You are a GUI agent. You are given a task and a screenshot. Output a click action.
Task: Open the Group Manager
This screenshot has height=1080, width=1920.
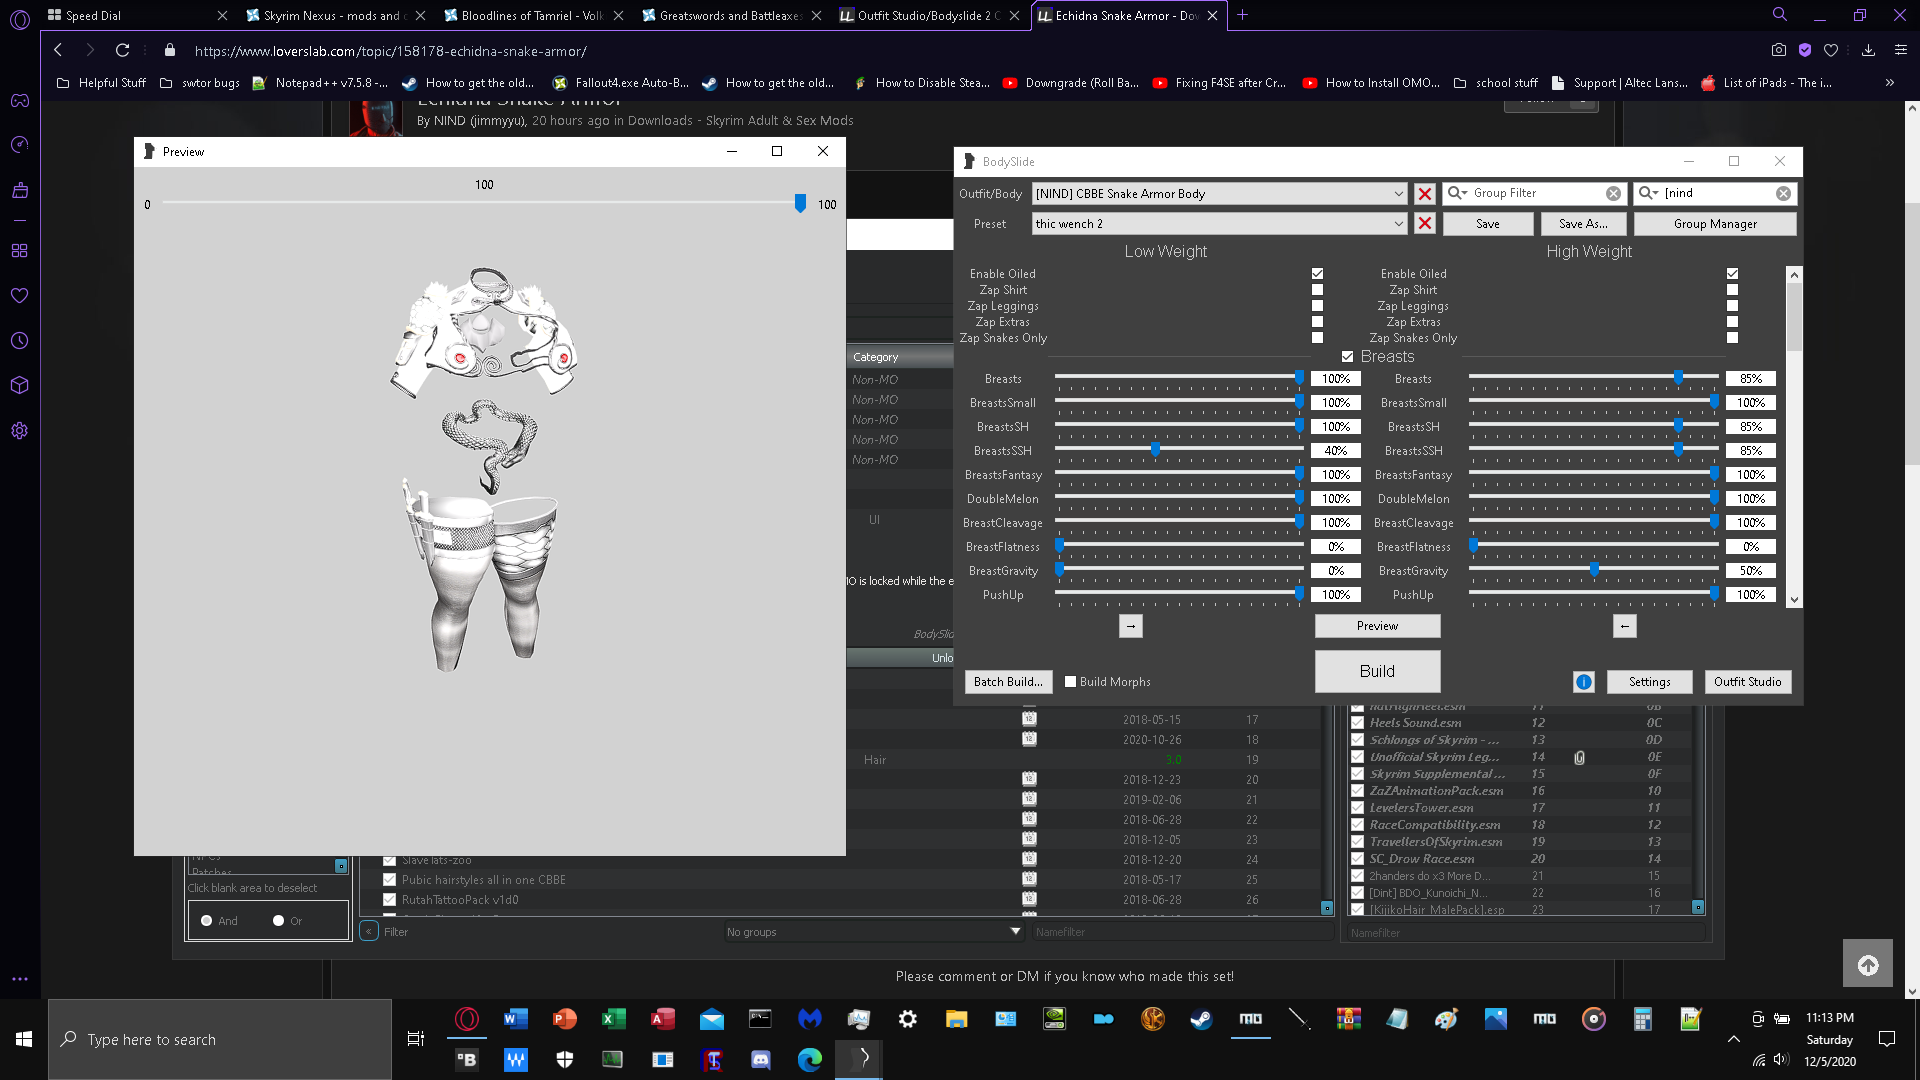coord(1715,224)
